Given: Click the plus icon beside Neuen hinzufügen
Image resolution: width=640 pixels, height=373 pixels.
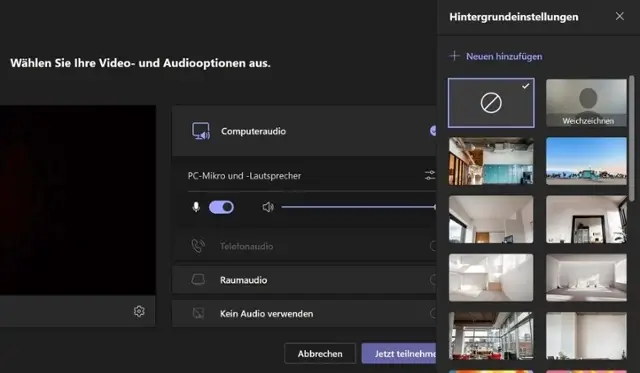Looking at the screenshot, I should (454, 56).
